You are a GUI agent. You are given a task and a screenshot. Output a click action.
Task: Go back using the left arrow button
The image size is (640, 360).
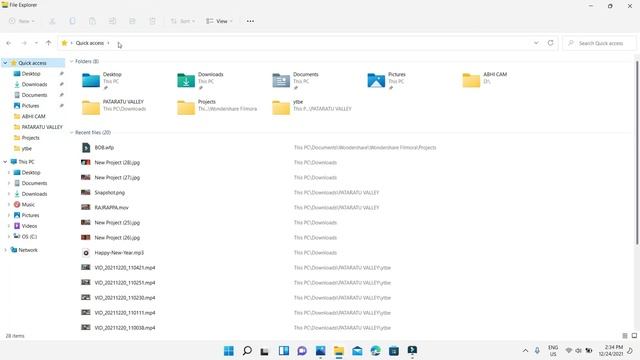click(x=9, y=43)
